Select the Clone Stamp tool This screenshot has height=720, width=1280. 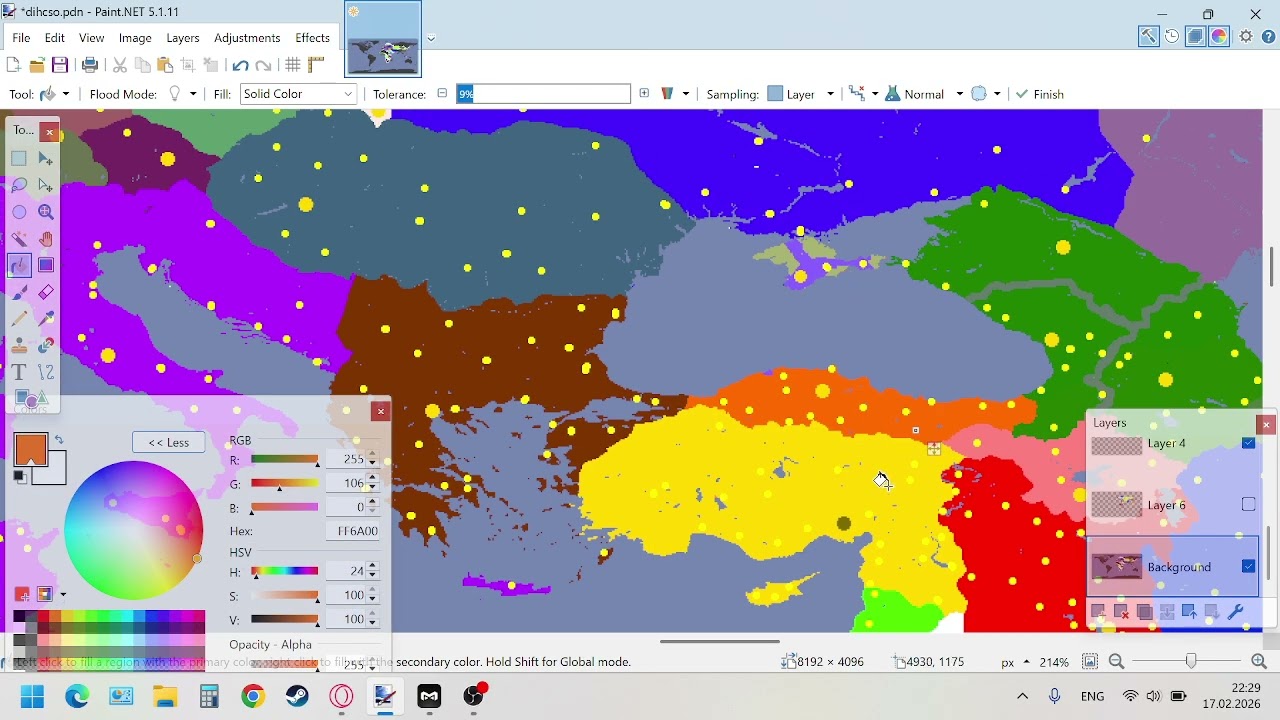click(19, 346)
